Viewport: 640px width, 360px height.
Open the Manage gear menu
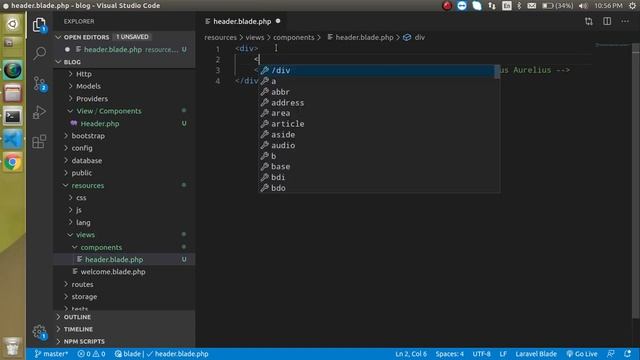pos(40,332)
